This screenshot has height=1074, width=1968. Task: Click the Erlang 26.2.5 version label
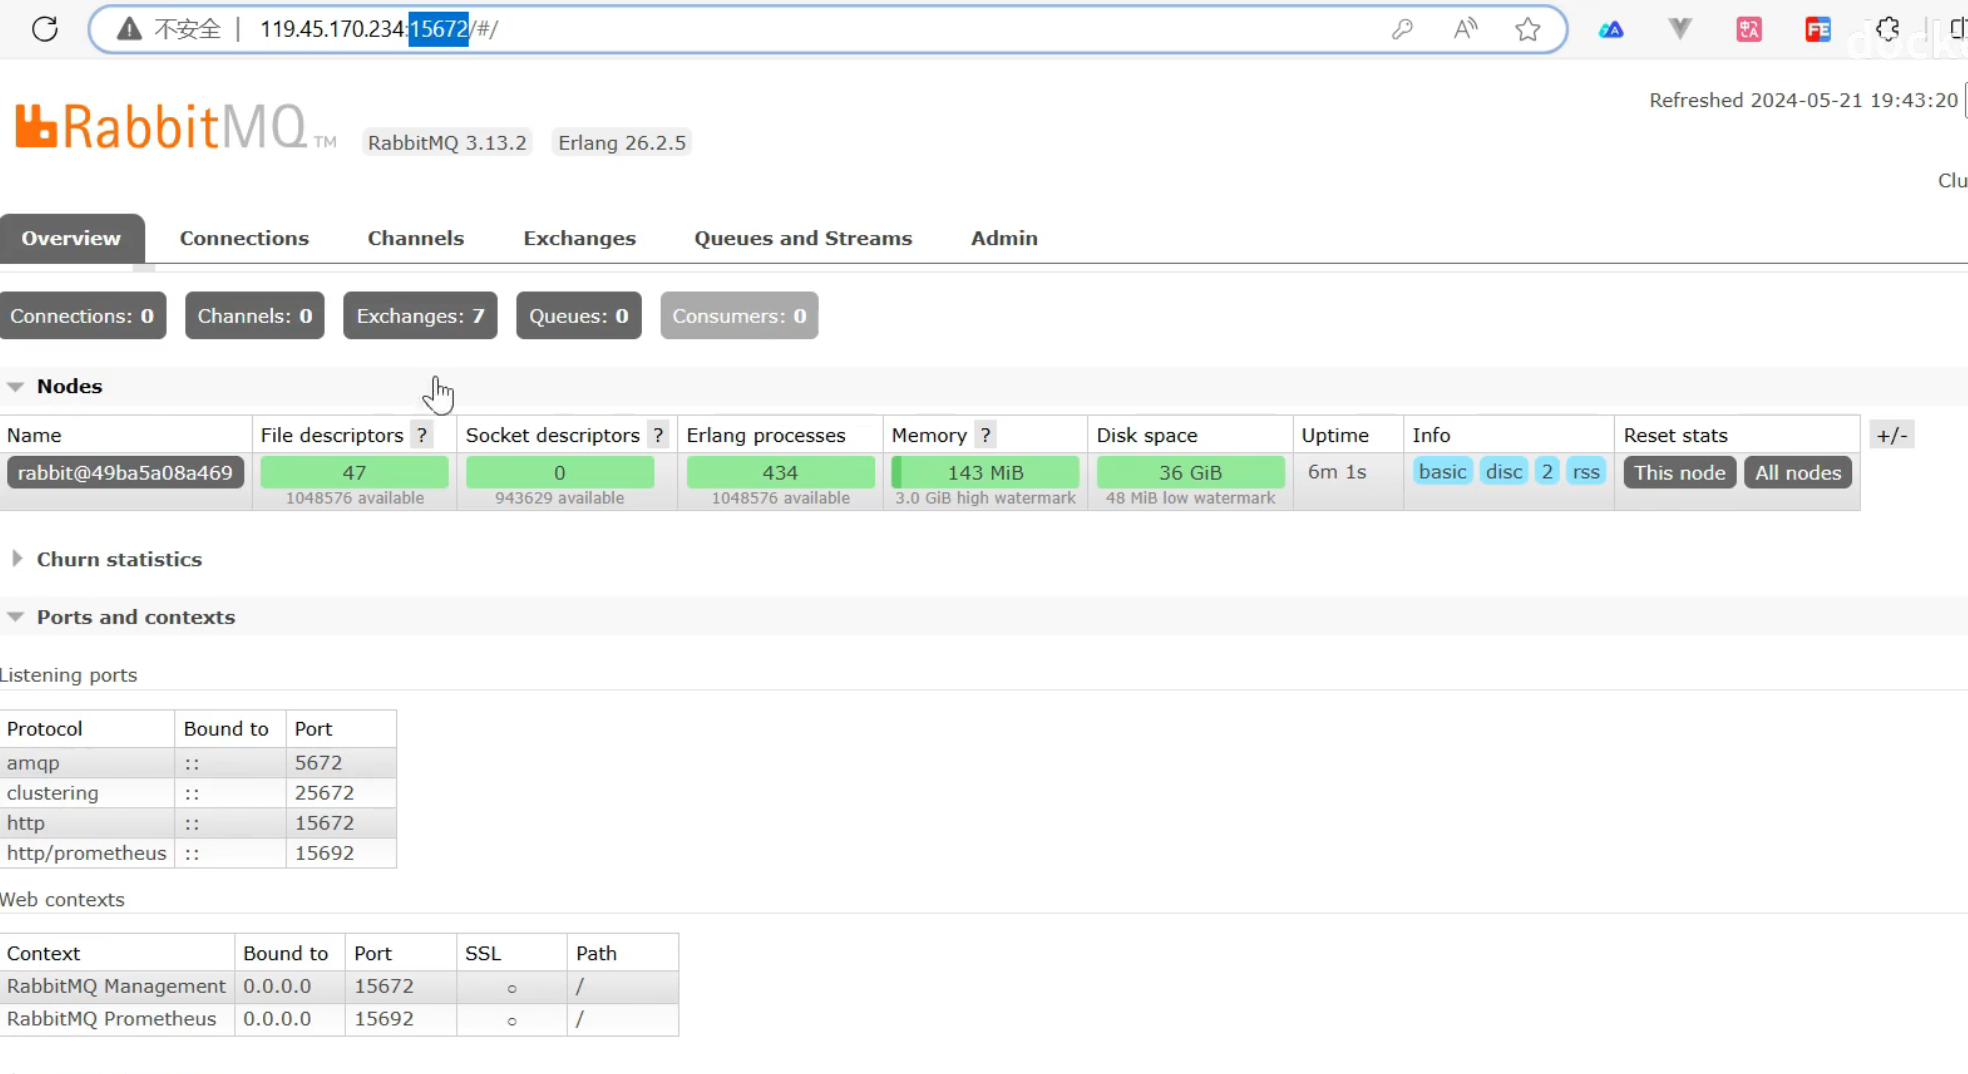coord(622,143)
